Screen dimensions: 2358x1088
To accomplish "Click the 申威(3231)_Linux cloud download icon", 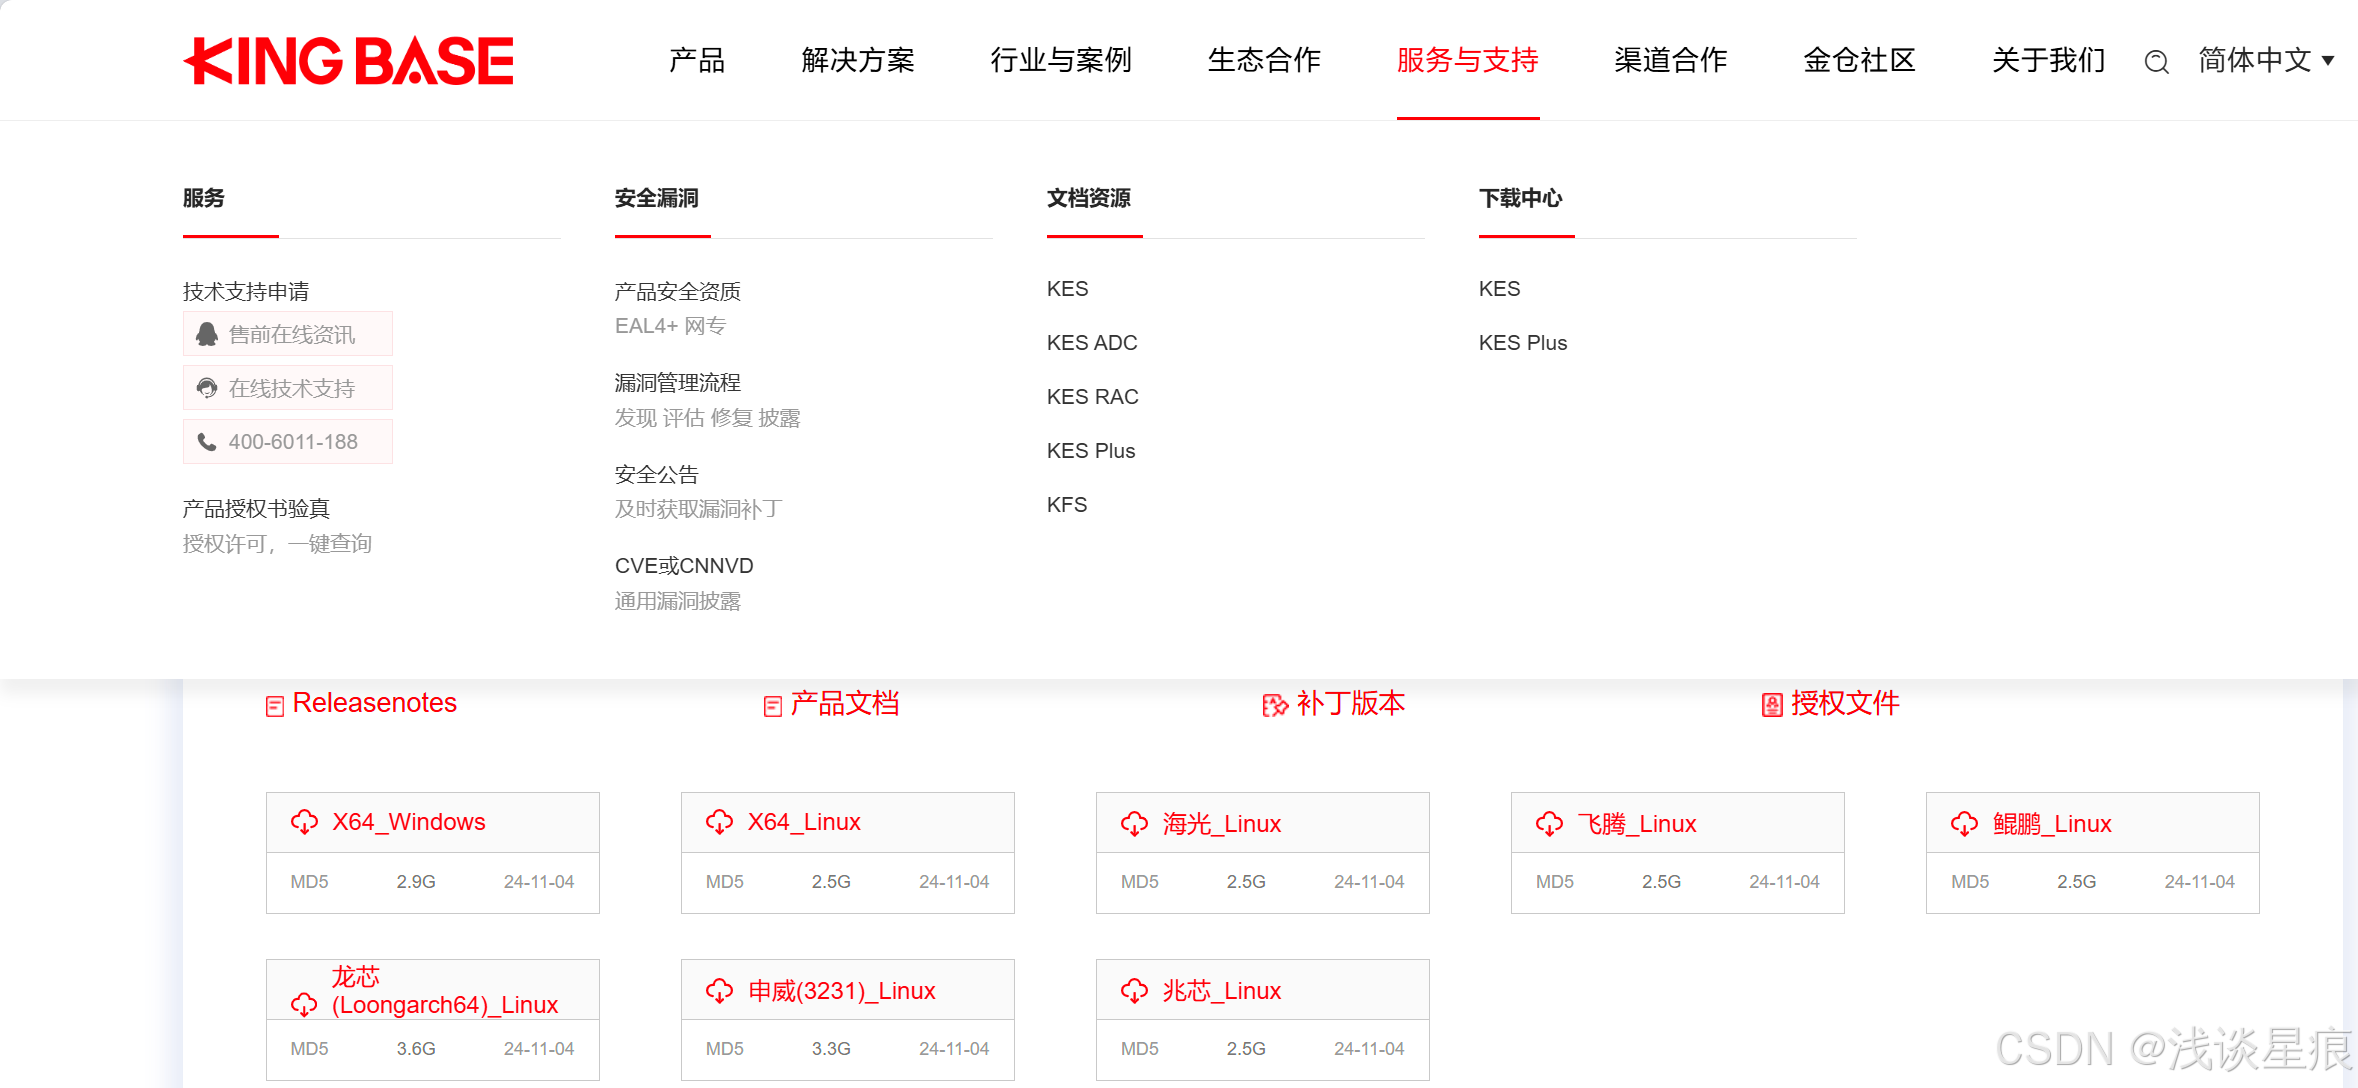I will (719, 991).
